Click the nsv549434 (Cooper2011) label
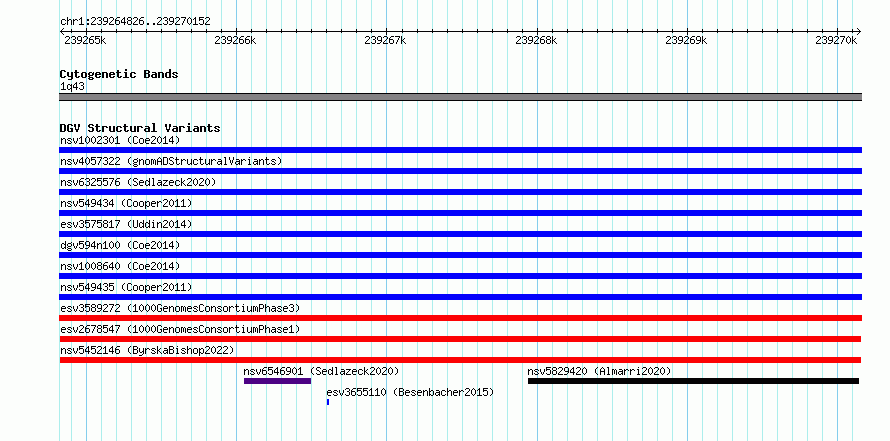 126,203
